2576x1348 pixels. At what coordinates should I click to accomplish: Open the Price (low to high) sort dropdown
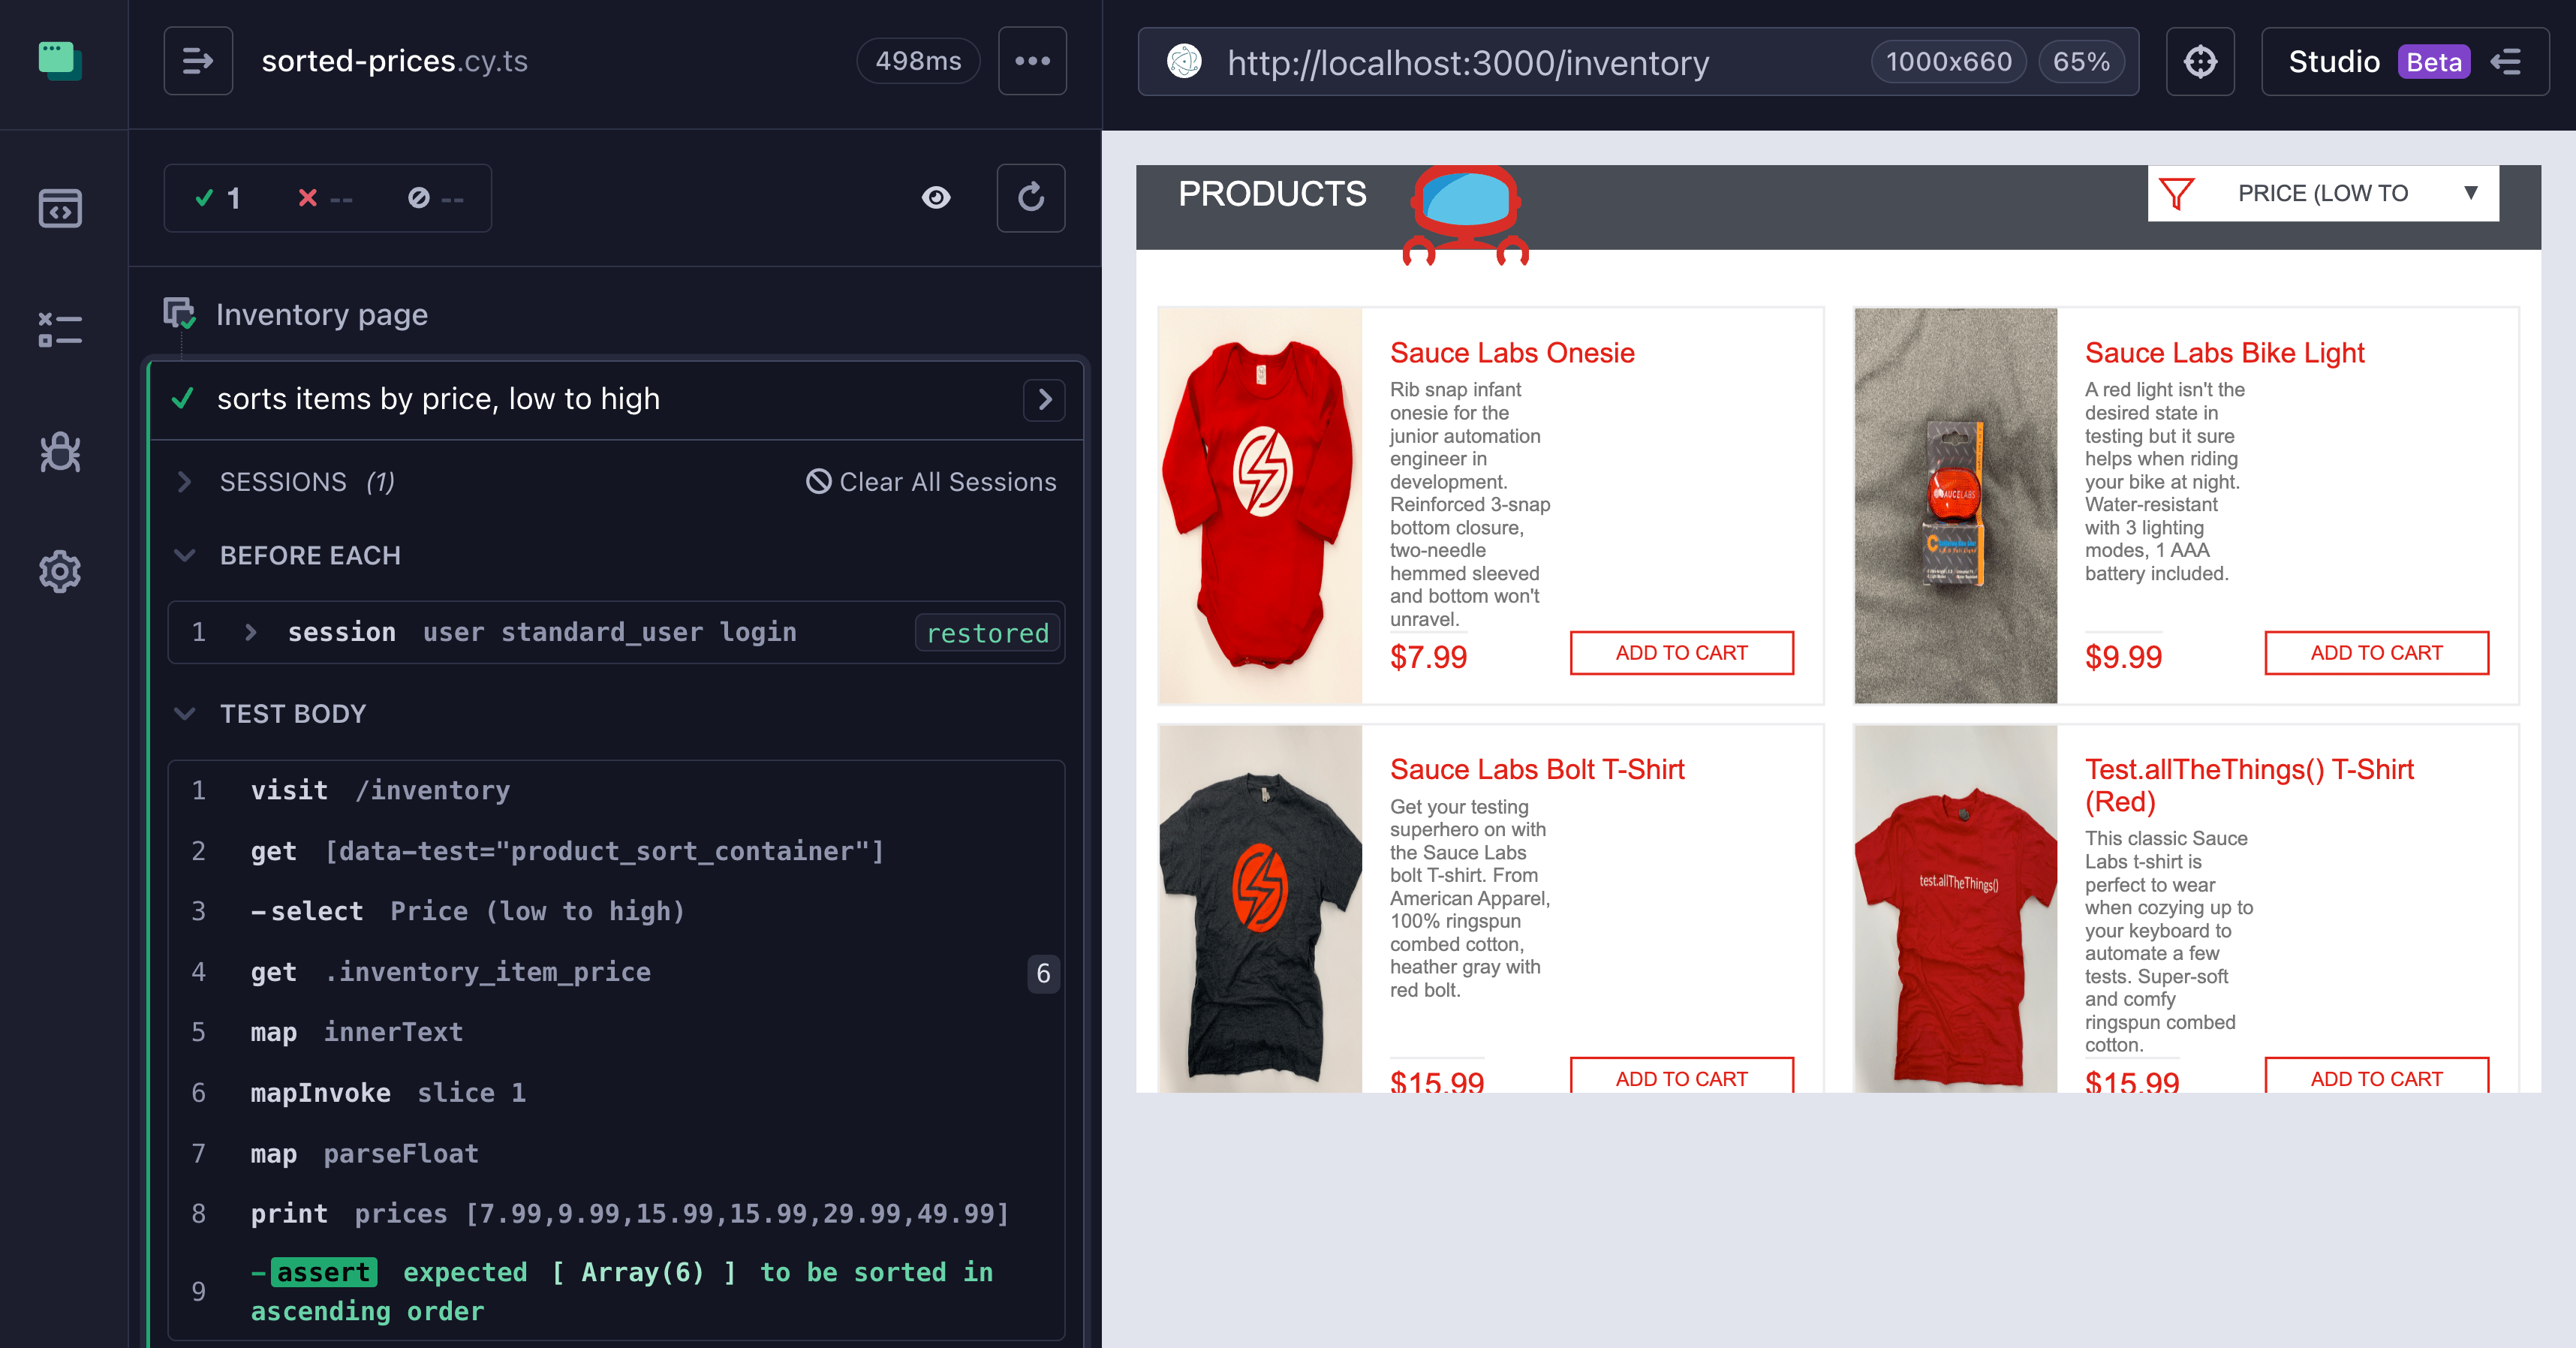point(2322,194)
